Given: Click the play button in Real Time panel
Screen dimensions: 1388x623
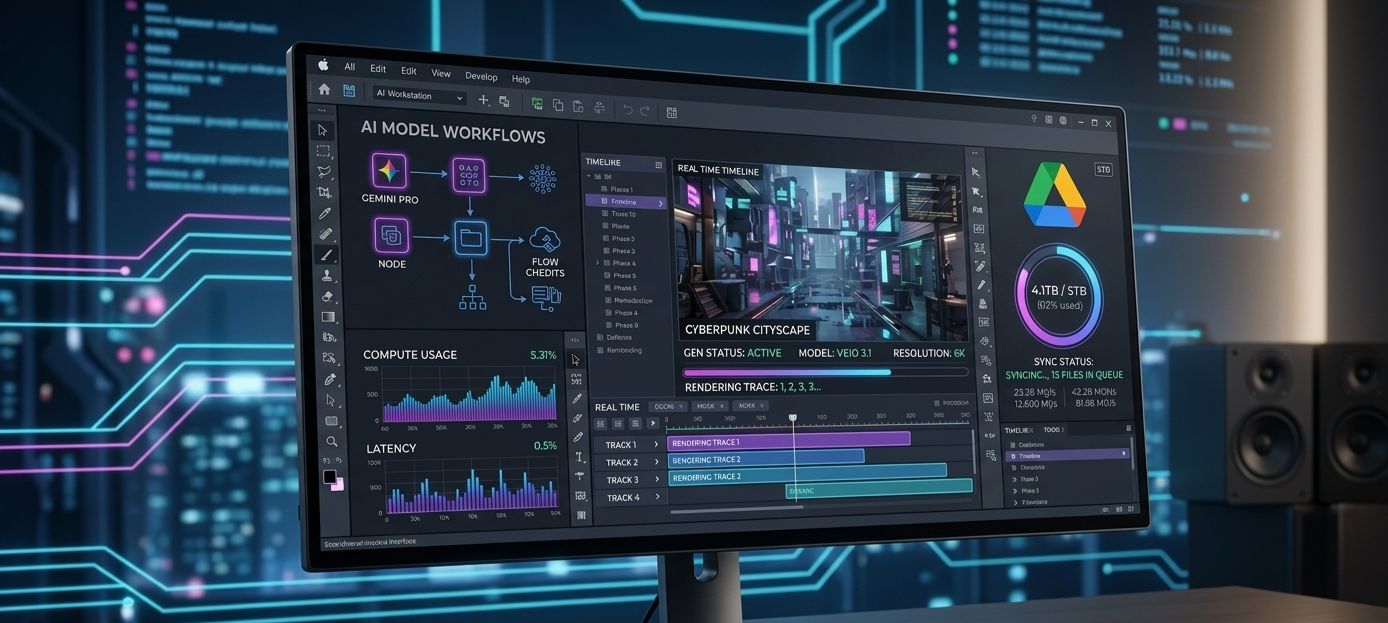Looking at the screenshot, I should tap(653, 423).
